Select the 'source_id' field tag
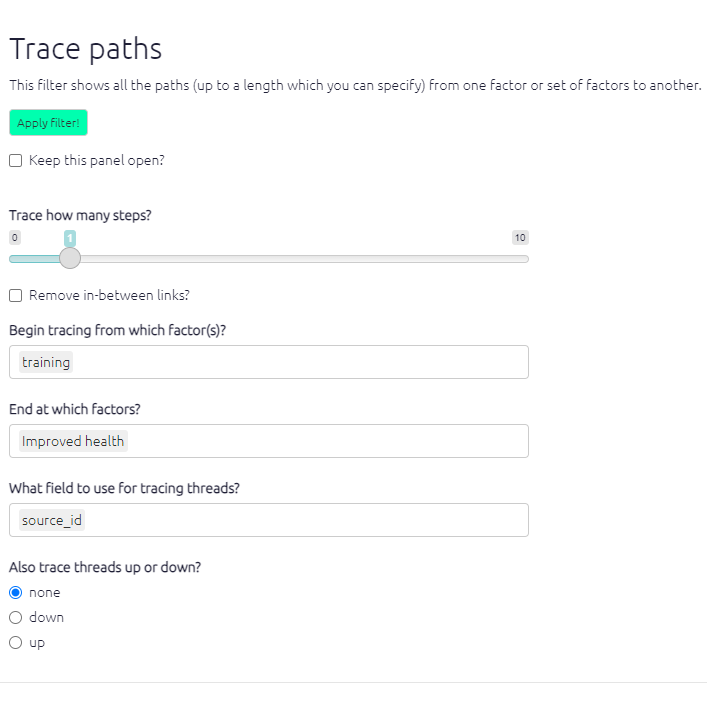Screen dimensions: 707x708 [x=52, y=520]
